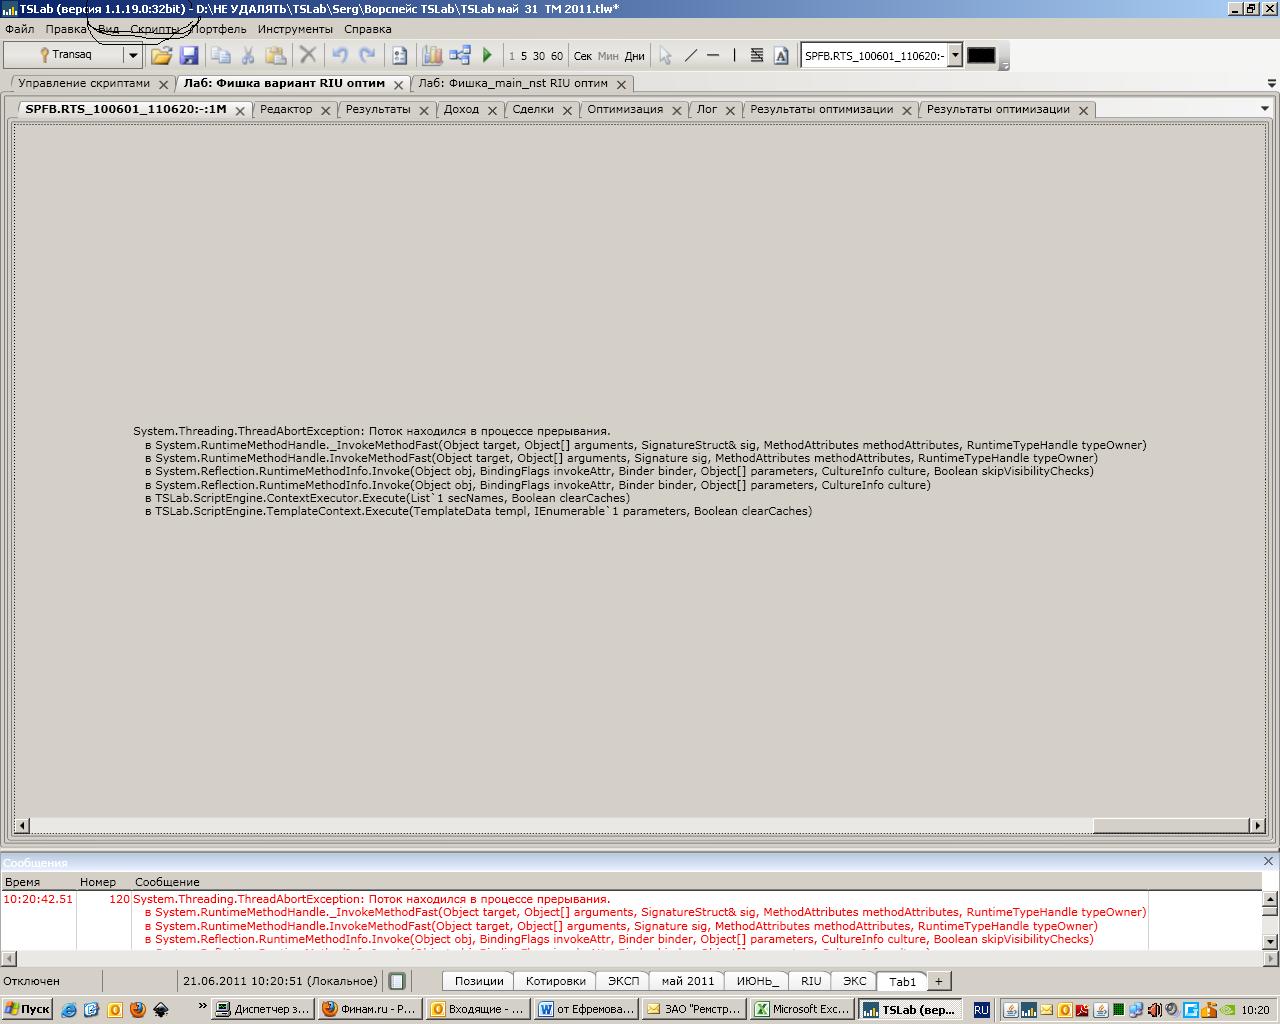Redo the action via the toolbar arrow
This screenshot has height=1024, width=1280.
tap(367, 56)
